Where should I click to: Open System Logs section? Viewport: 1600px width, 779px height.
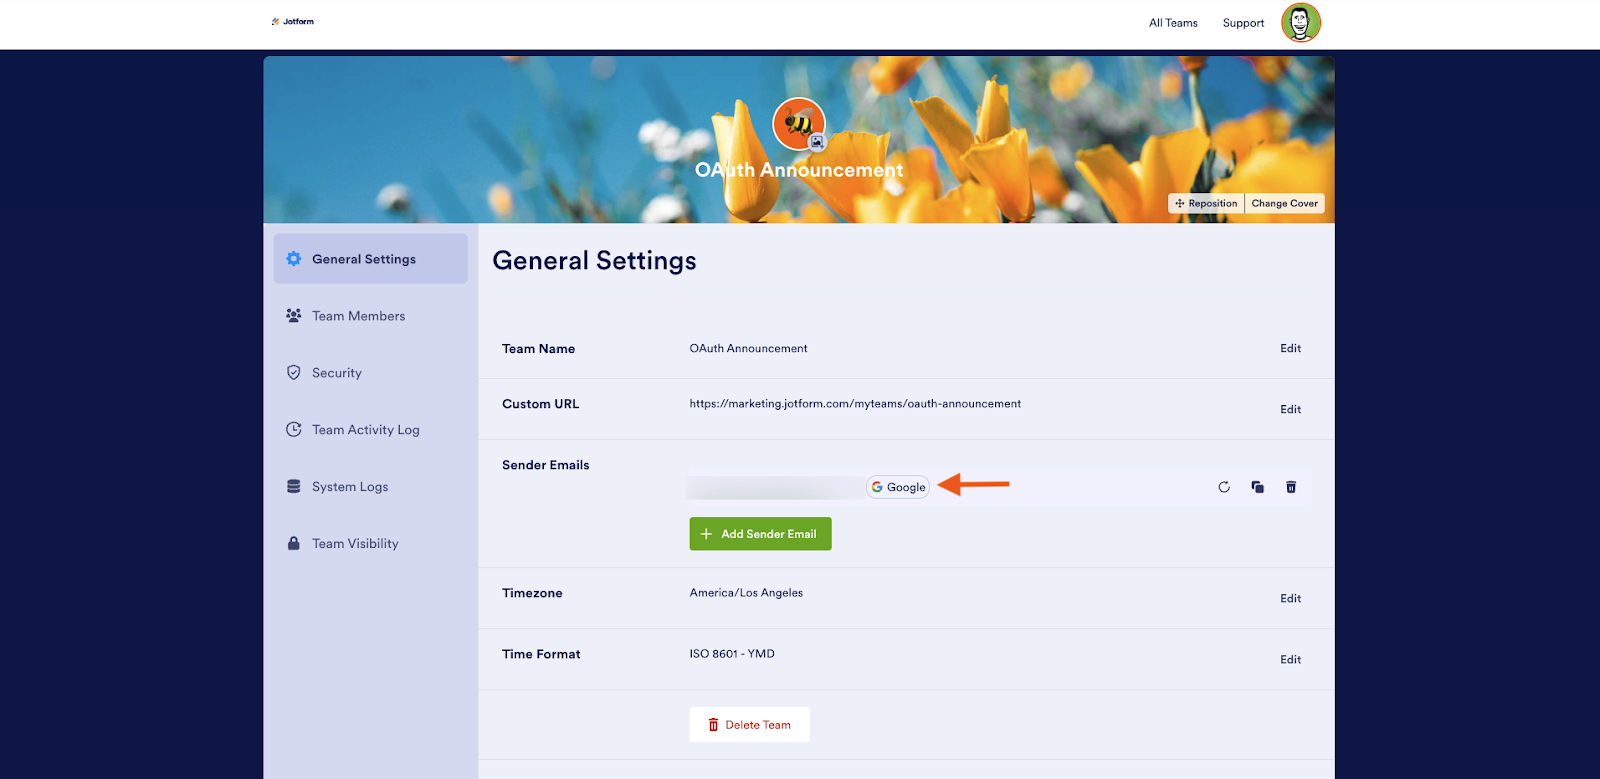370,487
